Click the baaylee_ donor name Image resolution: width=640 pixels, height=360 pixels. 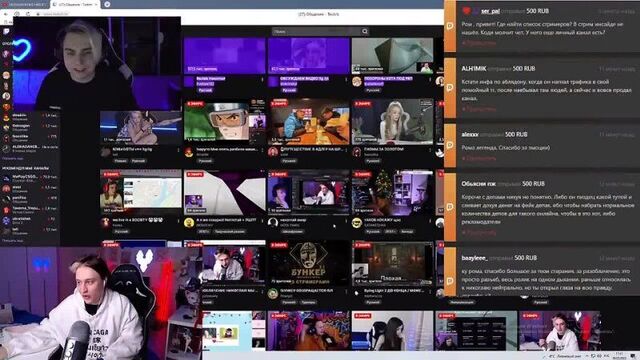[474, 258]
